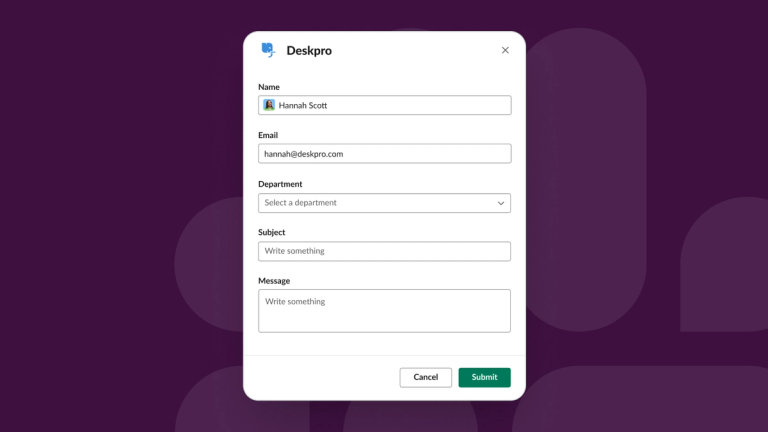768x432 pixels.
Task: Click the Subject field label
Action: pos(272,232)
